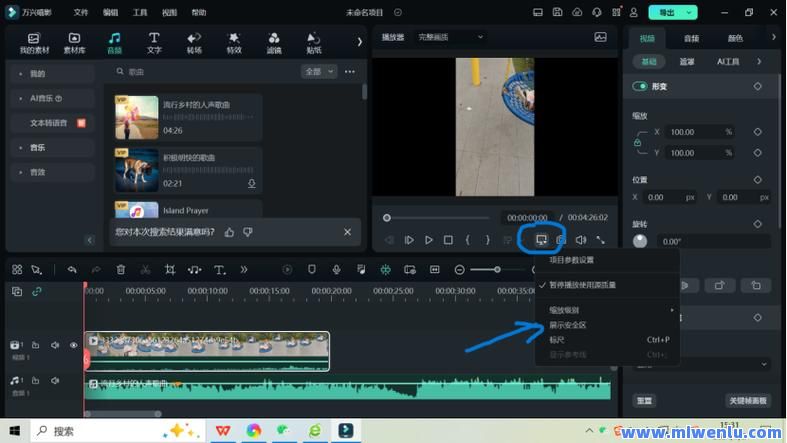Open the 全部 filter dropdown
Image resolution: width=787 pixels, height=443 pixels.
click(x=318, y=72)
